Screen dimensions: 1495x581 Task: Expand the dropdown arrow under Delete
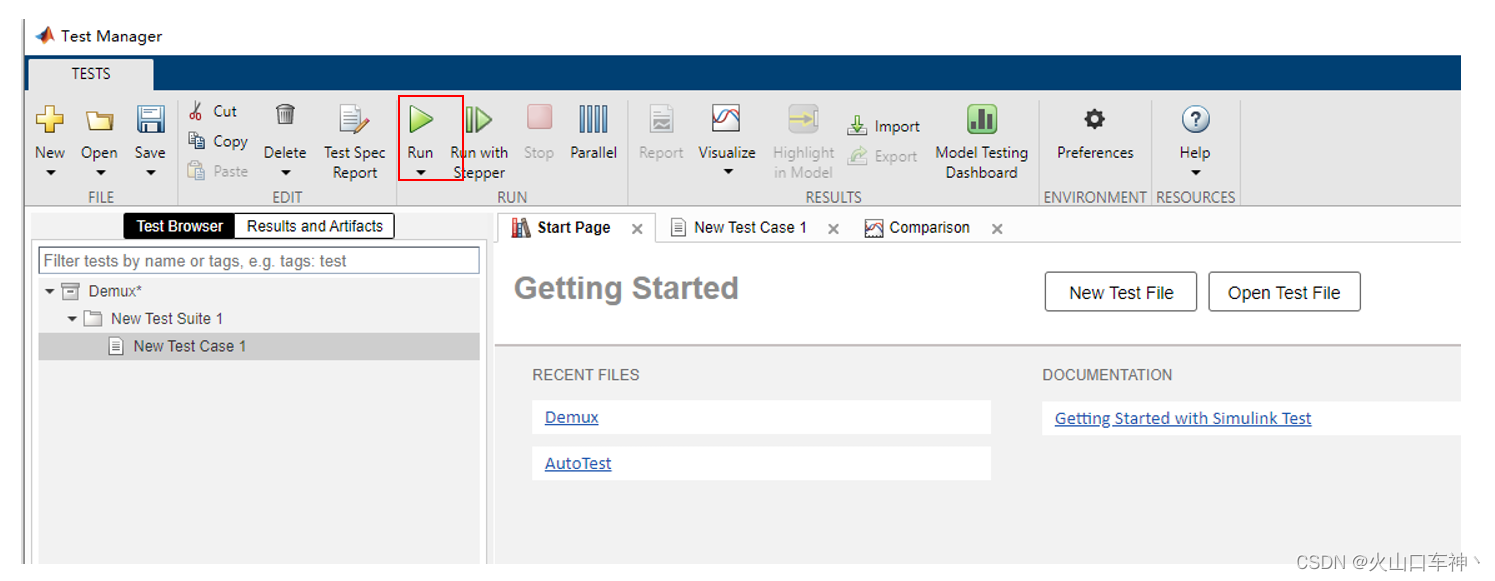[x=285, y=173]
